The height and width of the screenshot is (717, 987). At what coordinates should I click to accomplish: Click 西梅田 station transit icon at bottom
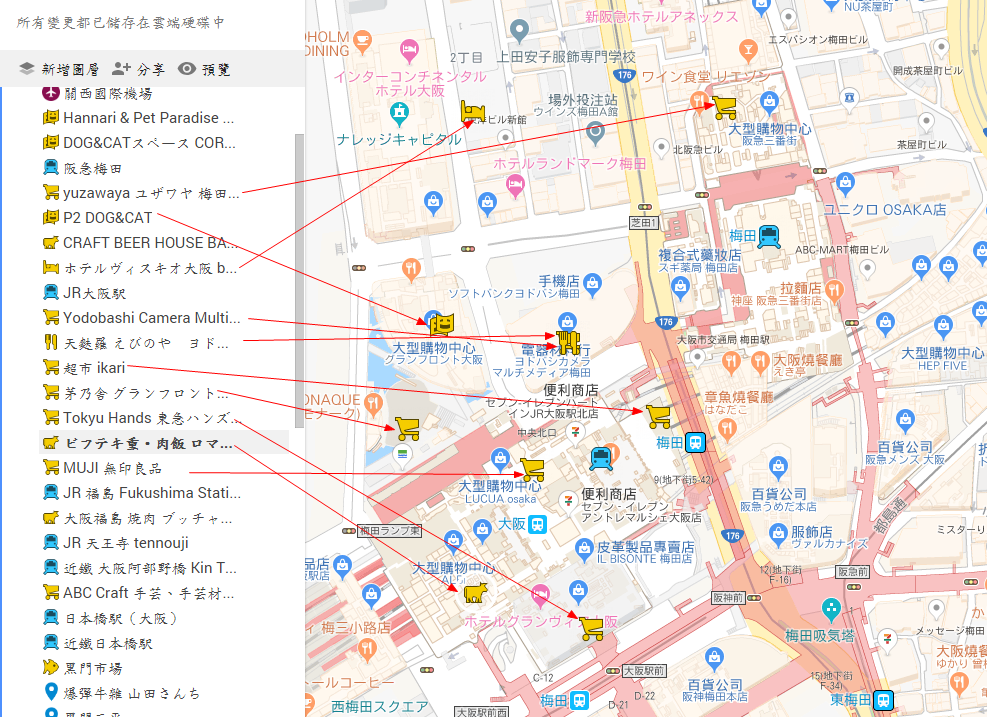click(579, 700)
